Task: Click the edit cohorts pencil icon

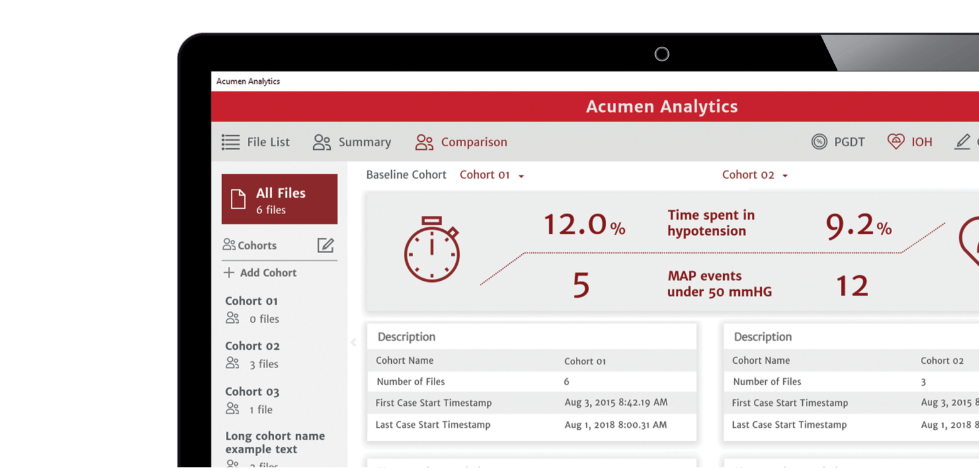Action: coord(325,245)
